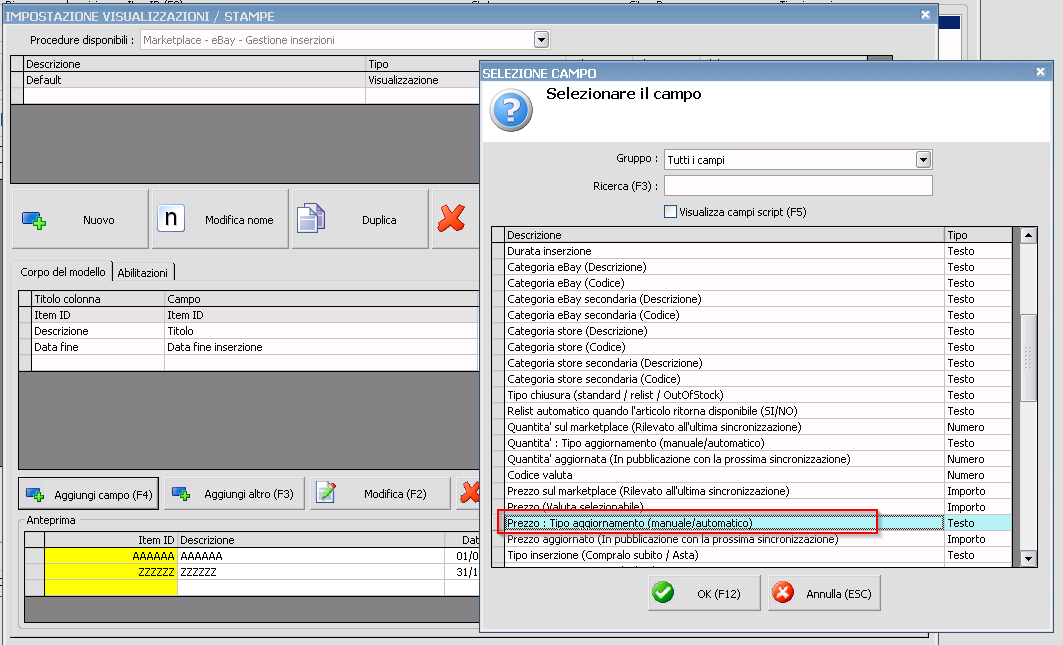Image resolution: width=1063 pixels, height=645 pixels.
Task: Click Modifica (F2) button
Action: pyautogui.click(x=380, y=494)
